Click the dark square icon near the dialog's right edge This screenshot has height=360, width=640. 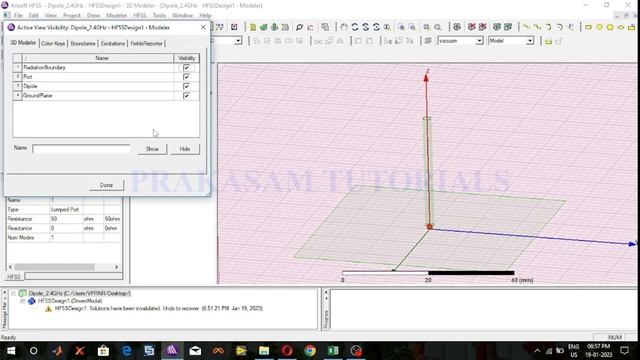234,27
